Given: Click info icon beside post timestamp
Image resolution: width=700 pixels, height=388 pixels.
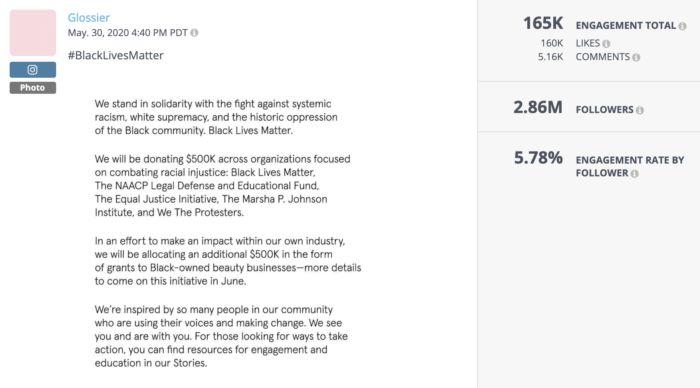Looking at the screenshot, I should (194, 33).
